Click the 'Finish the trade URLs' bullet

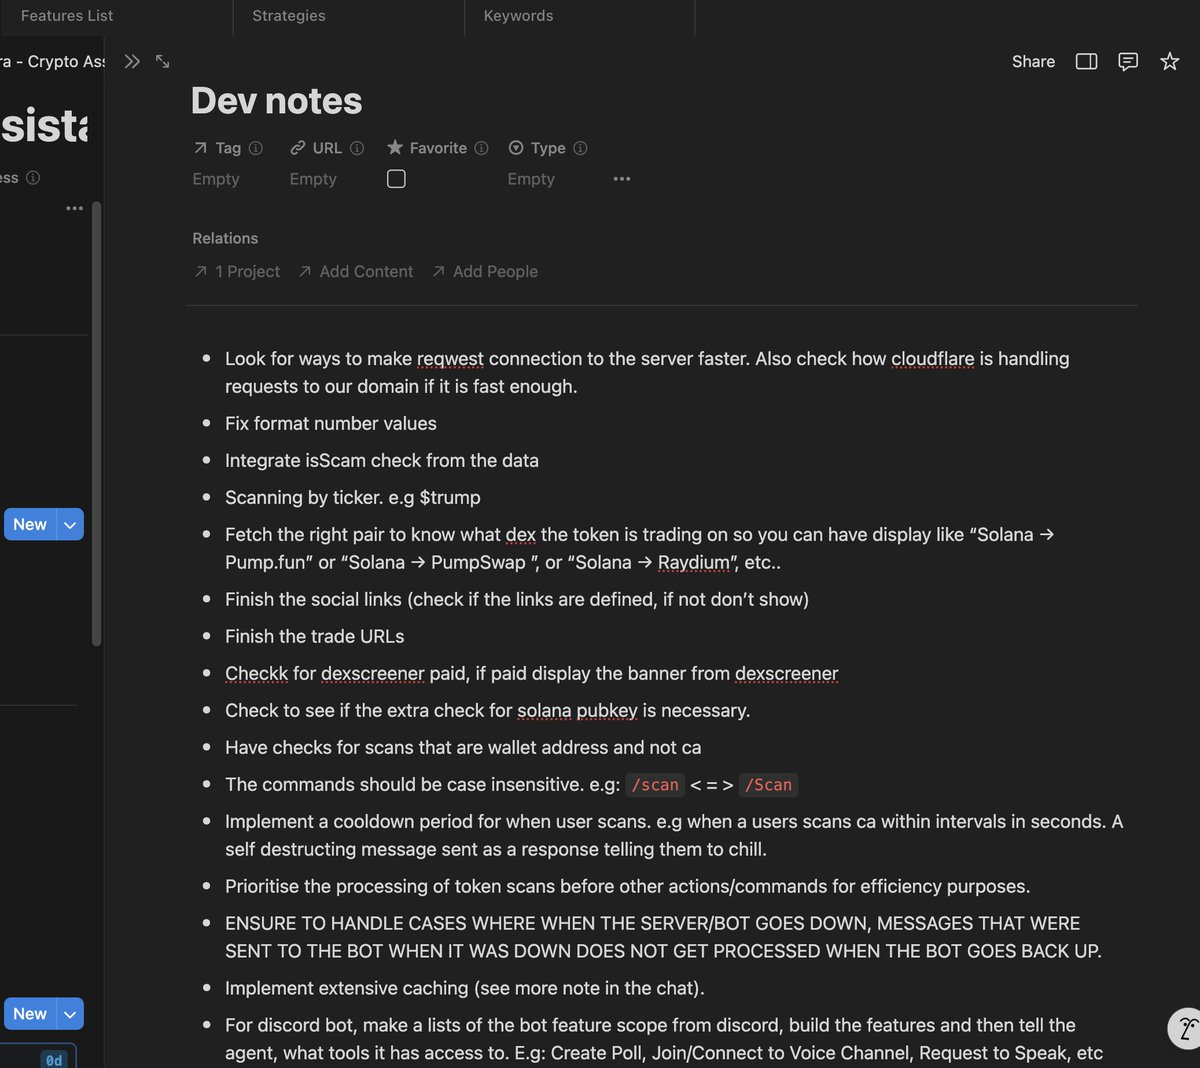pyautogui.click(x=315, y=636)
